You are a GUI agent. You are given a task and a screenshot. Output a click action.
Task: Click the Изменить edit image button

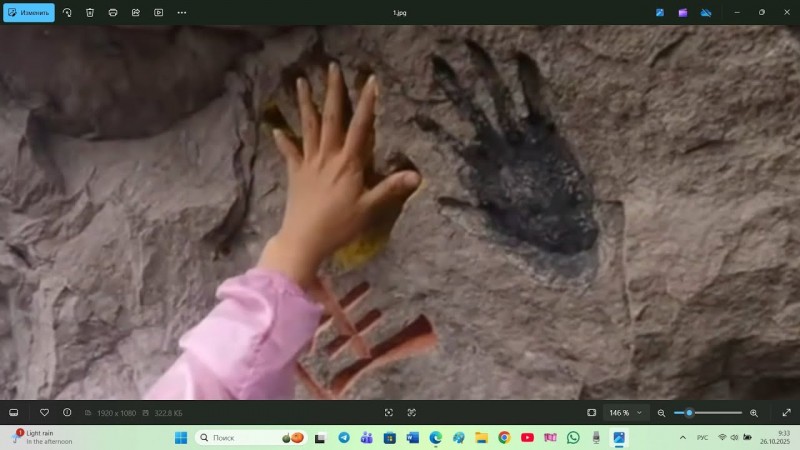coord(29,12)
